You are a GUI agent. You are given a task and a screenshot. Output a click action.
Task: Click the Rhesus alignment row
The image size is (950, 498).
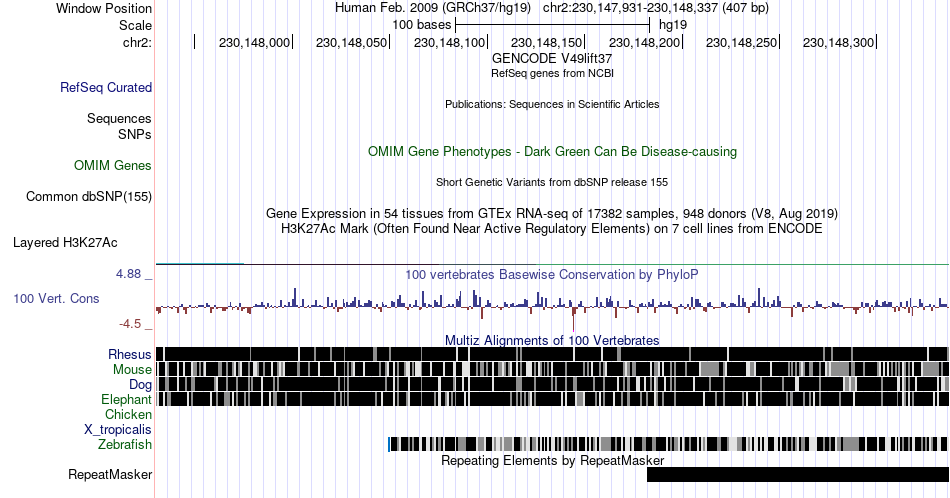552,354
